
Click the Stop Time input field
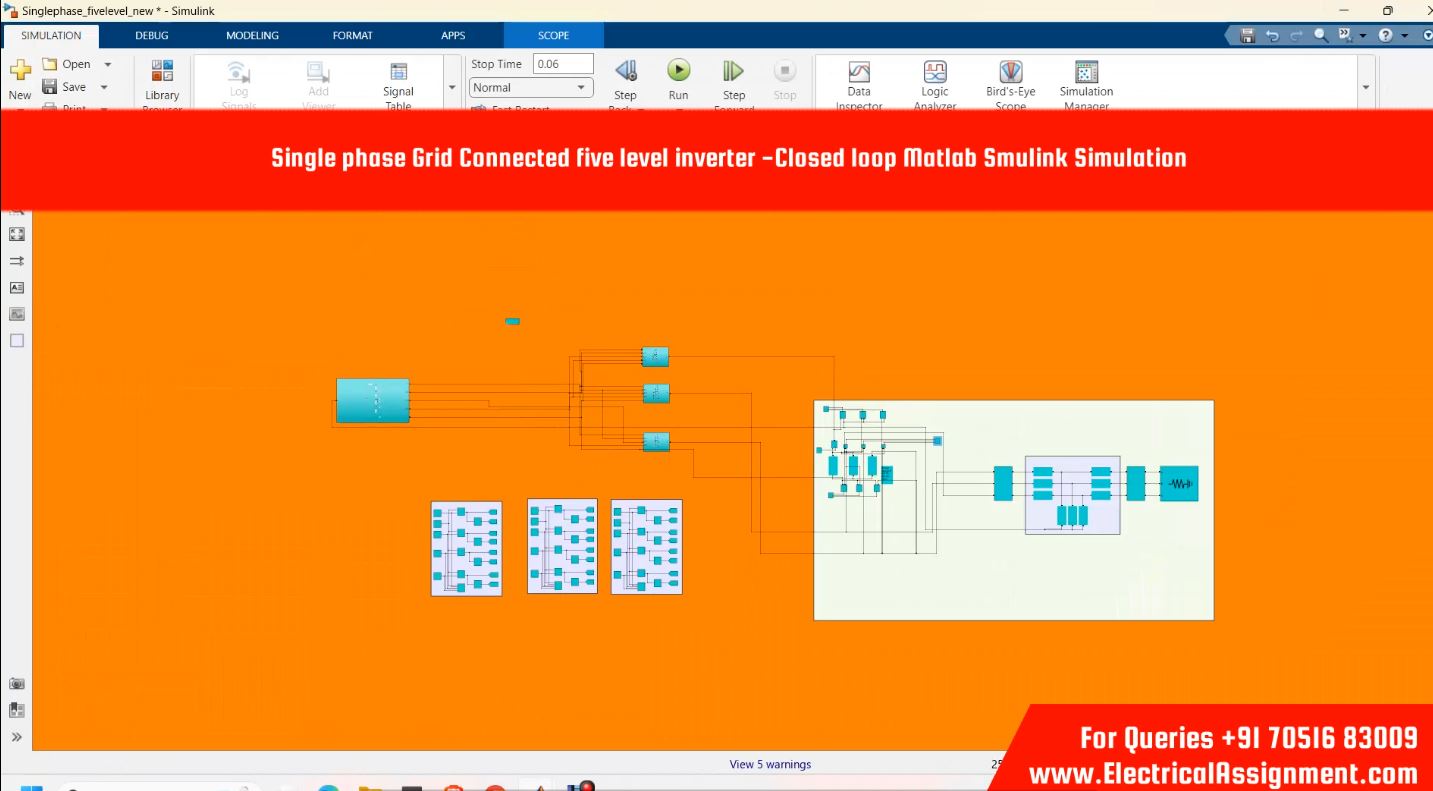[x=563, y=64]
